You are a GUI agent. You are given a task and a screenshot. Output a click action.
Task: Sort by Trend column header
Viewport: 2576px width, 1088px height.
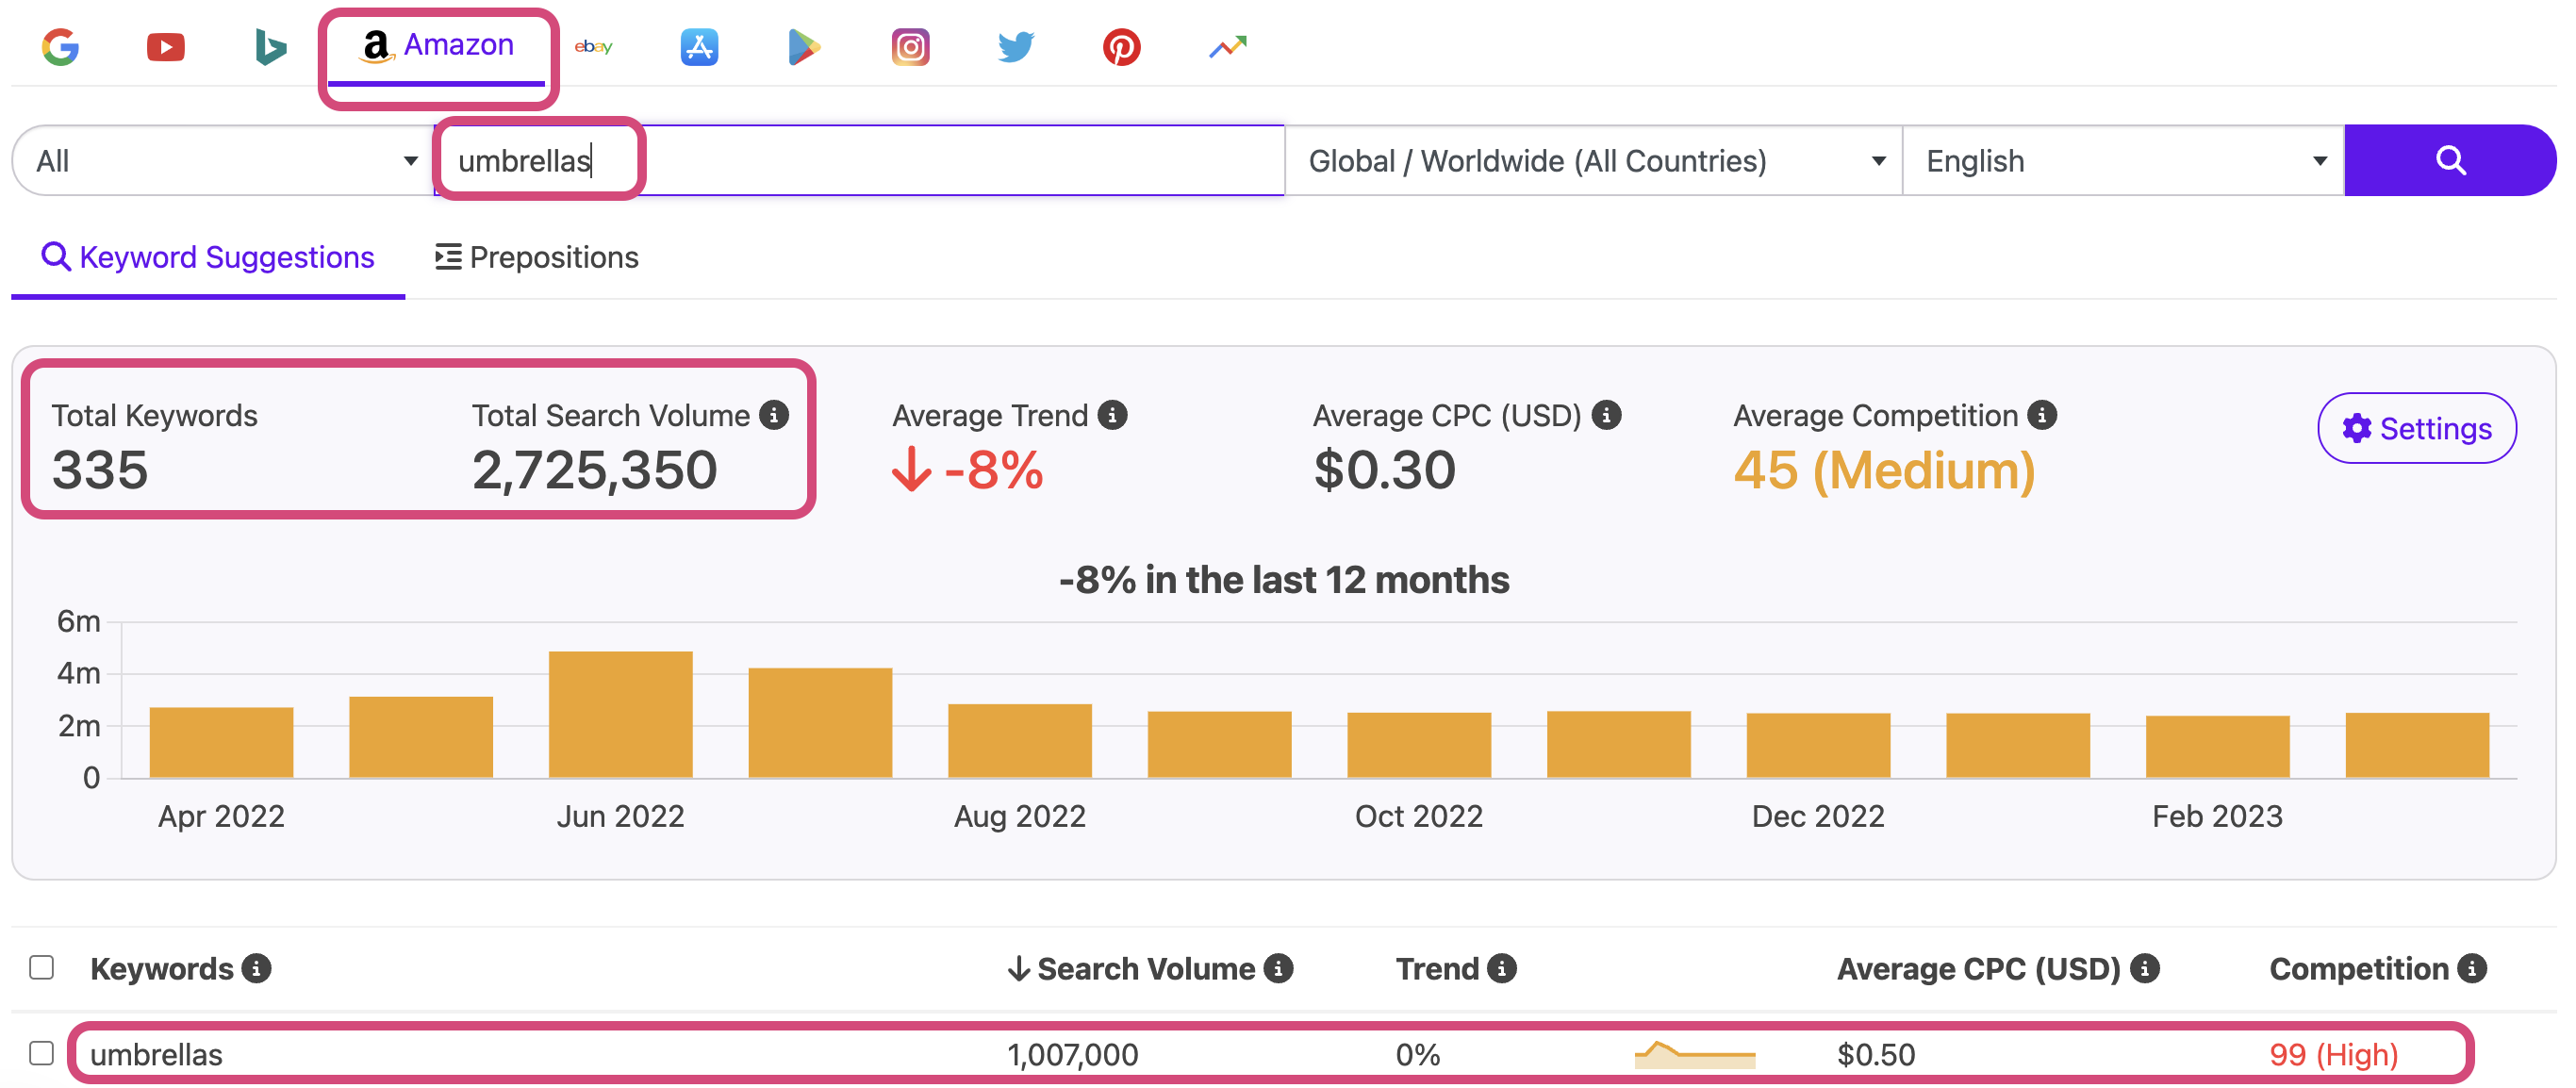[1437, 969]
